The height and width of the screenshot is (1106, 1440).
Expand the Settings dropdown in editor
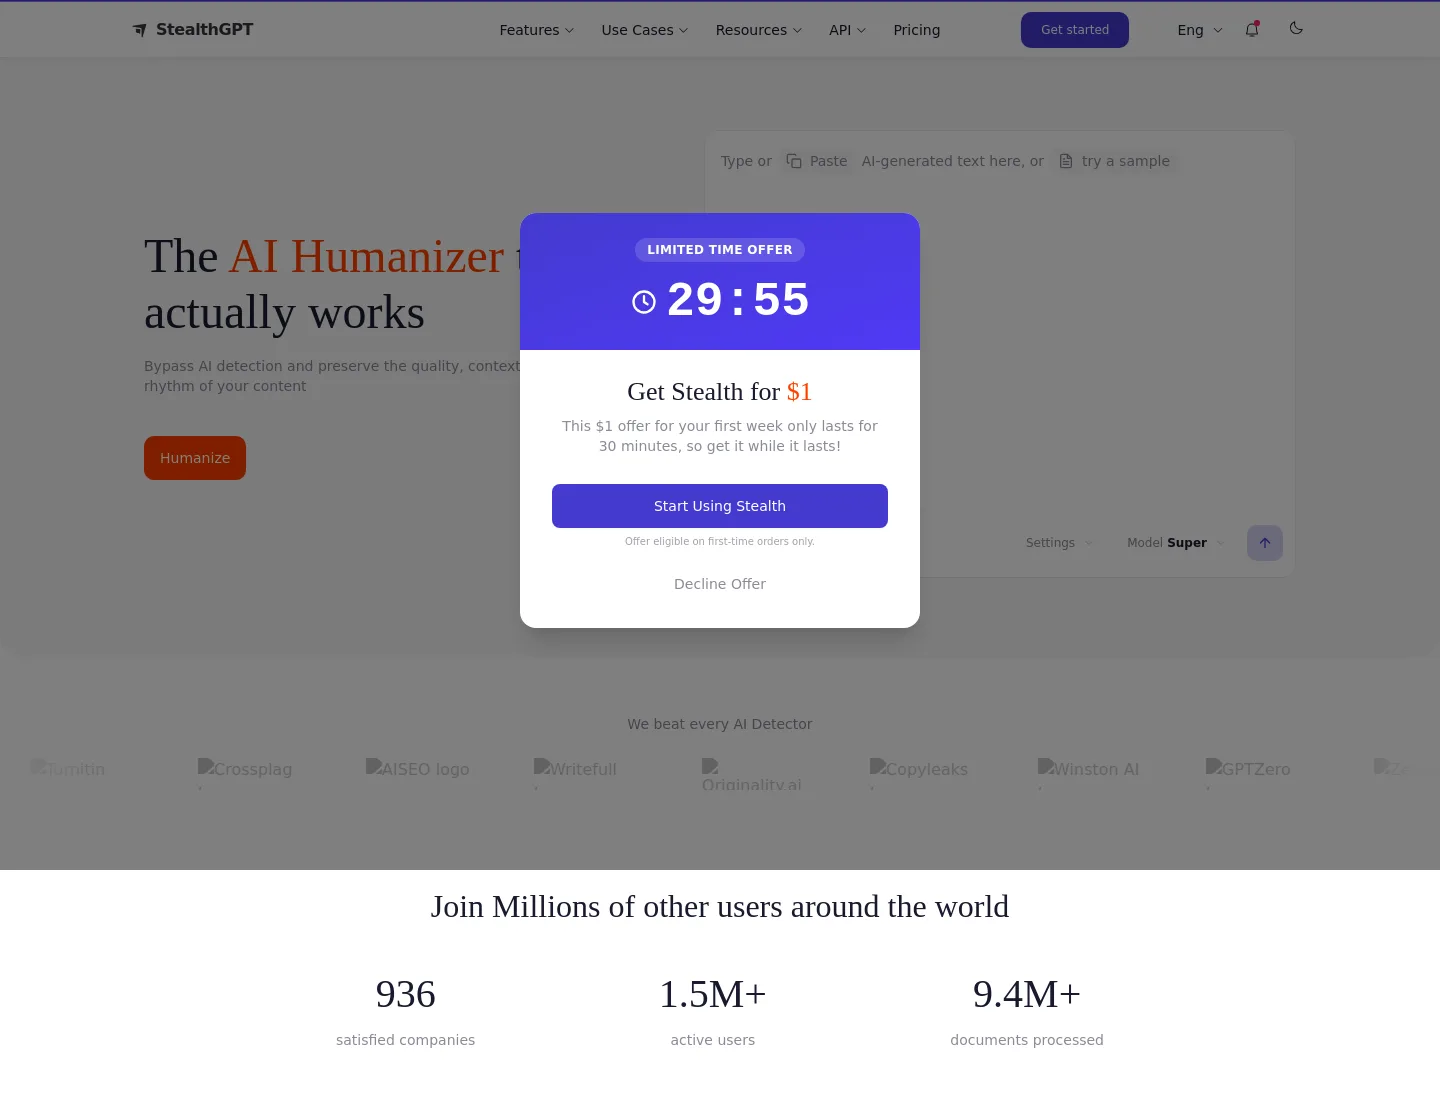point(1060,543)
